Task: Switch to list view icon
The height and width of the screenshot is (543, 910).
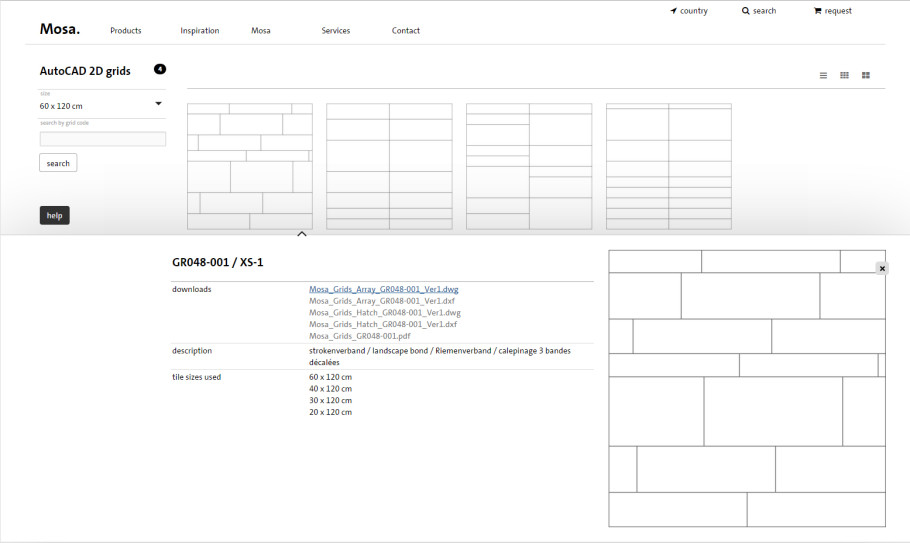Action: pyautogui.click(x=823, y=75)
